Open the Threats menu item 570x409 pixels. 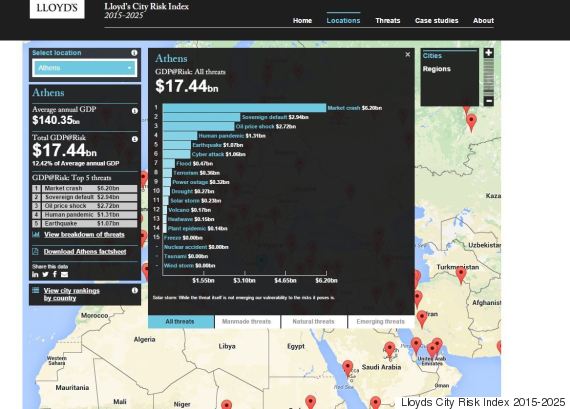click(388, 21)
